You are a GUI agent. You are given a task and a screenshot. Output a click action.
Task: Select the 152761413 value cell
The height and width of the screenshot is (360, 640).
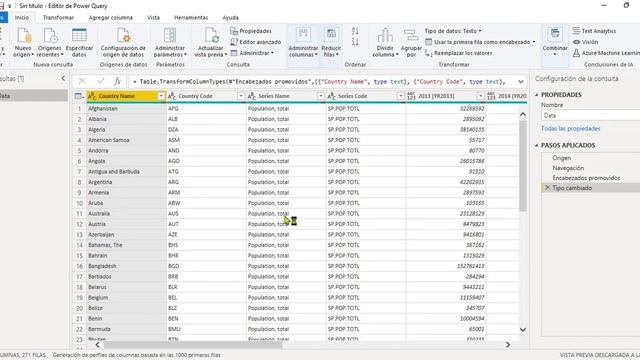pyautogui.click(x=446, y=266)
